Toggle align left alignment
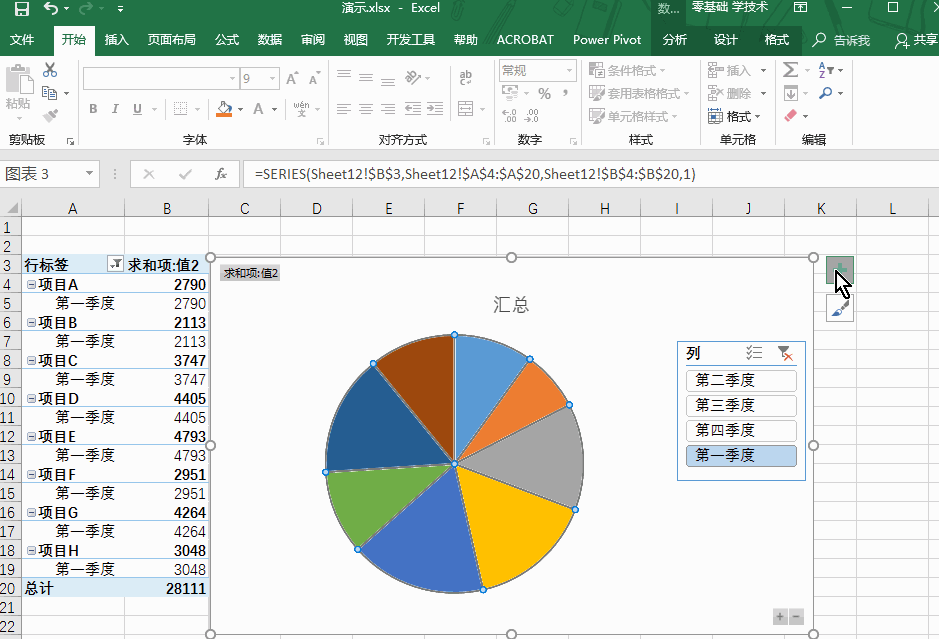The width and height of the screenshot is (939, 639). tap(344, 108)
